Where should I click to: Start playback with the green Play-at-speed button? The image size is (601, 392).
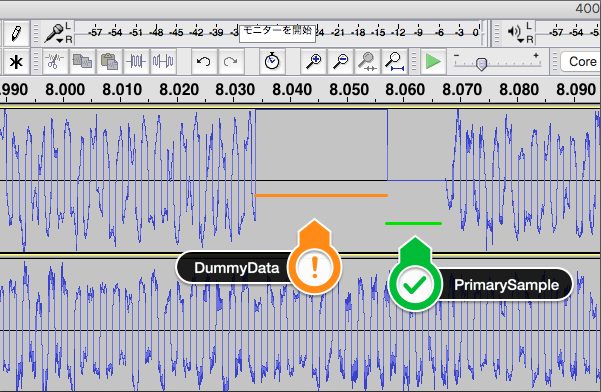(x=433, y=61)
